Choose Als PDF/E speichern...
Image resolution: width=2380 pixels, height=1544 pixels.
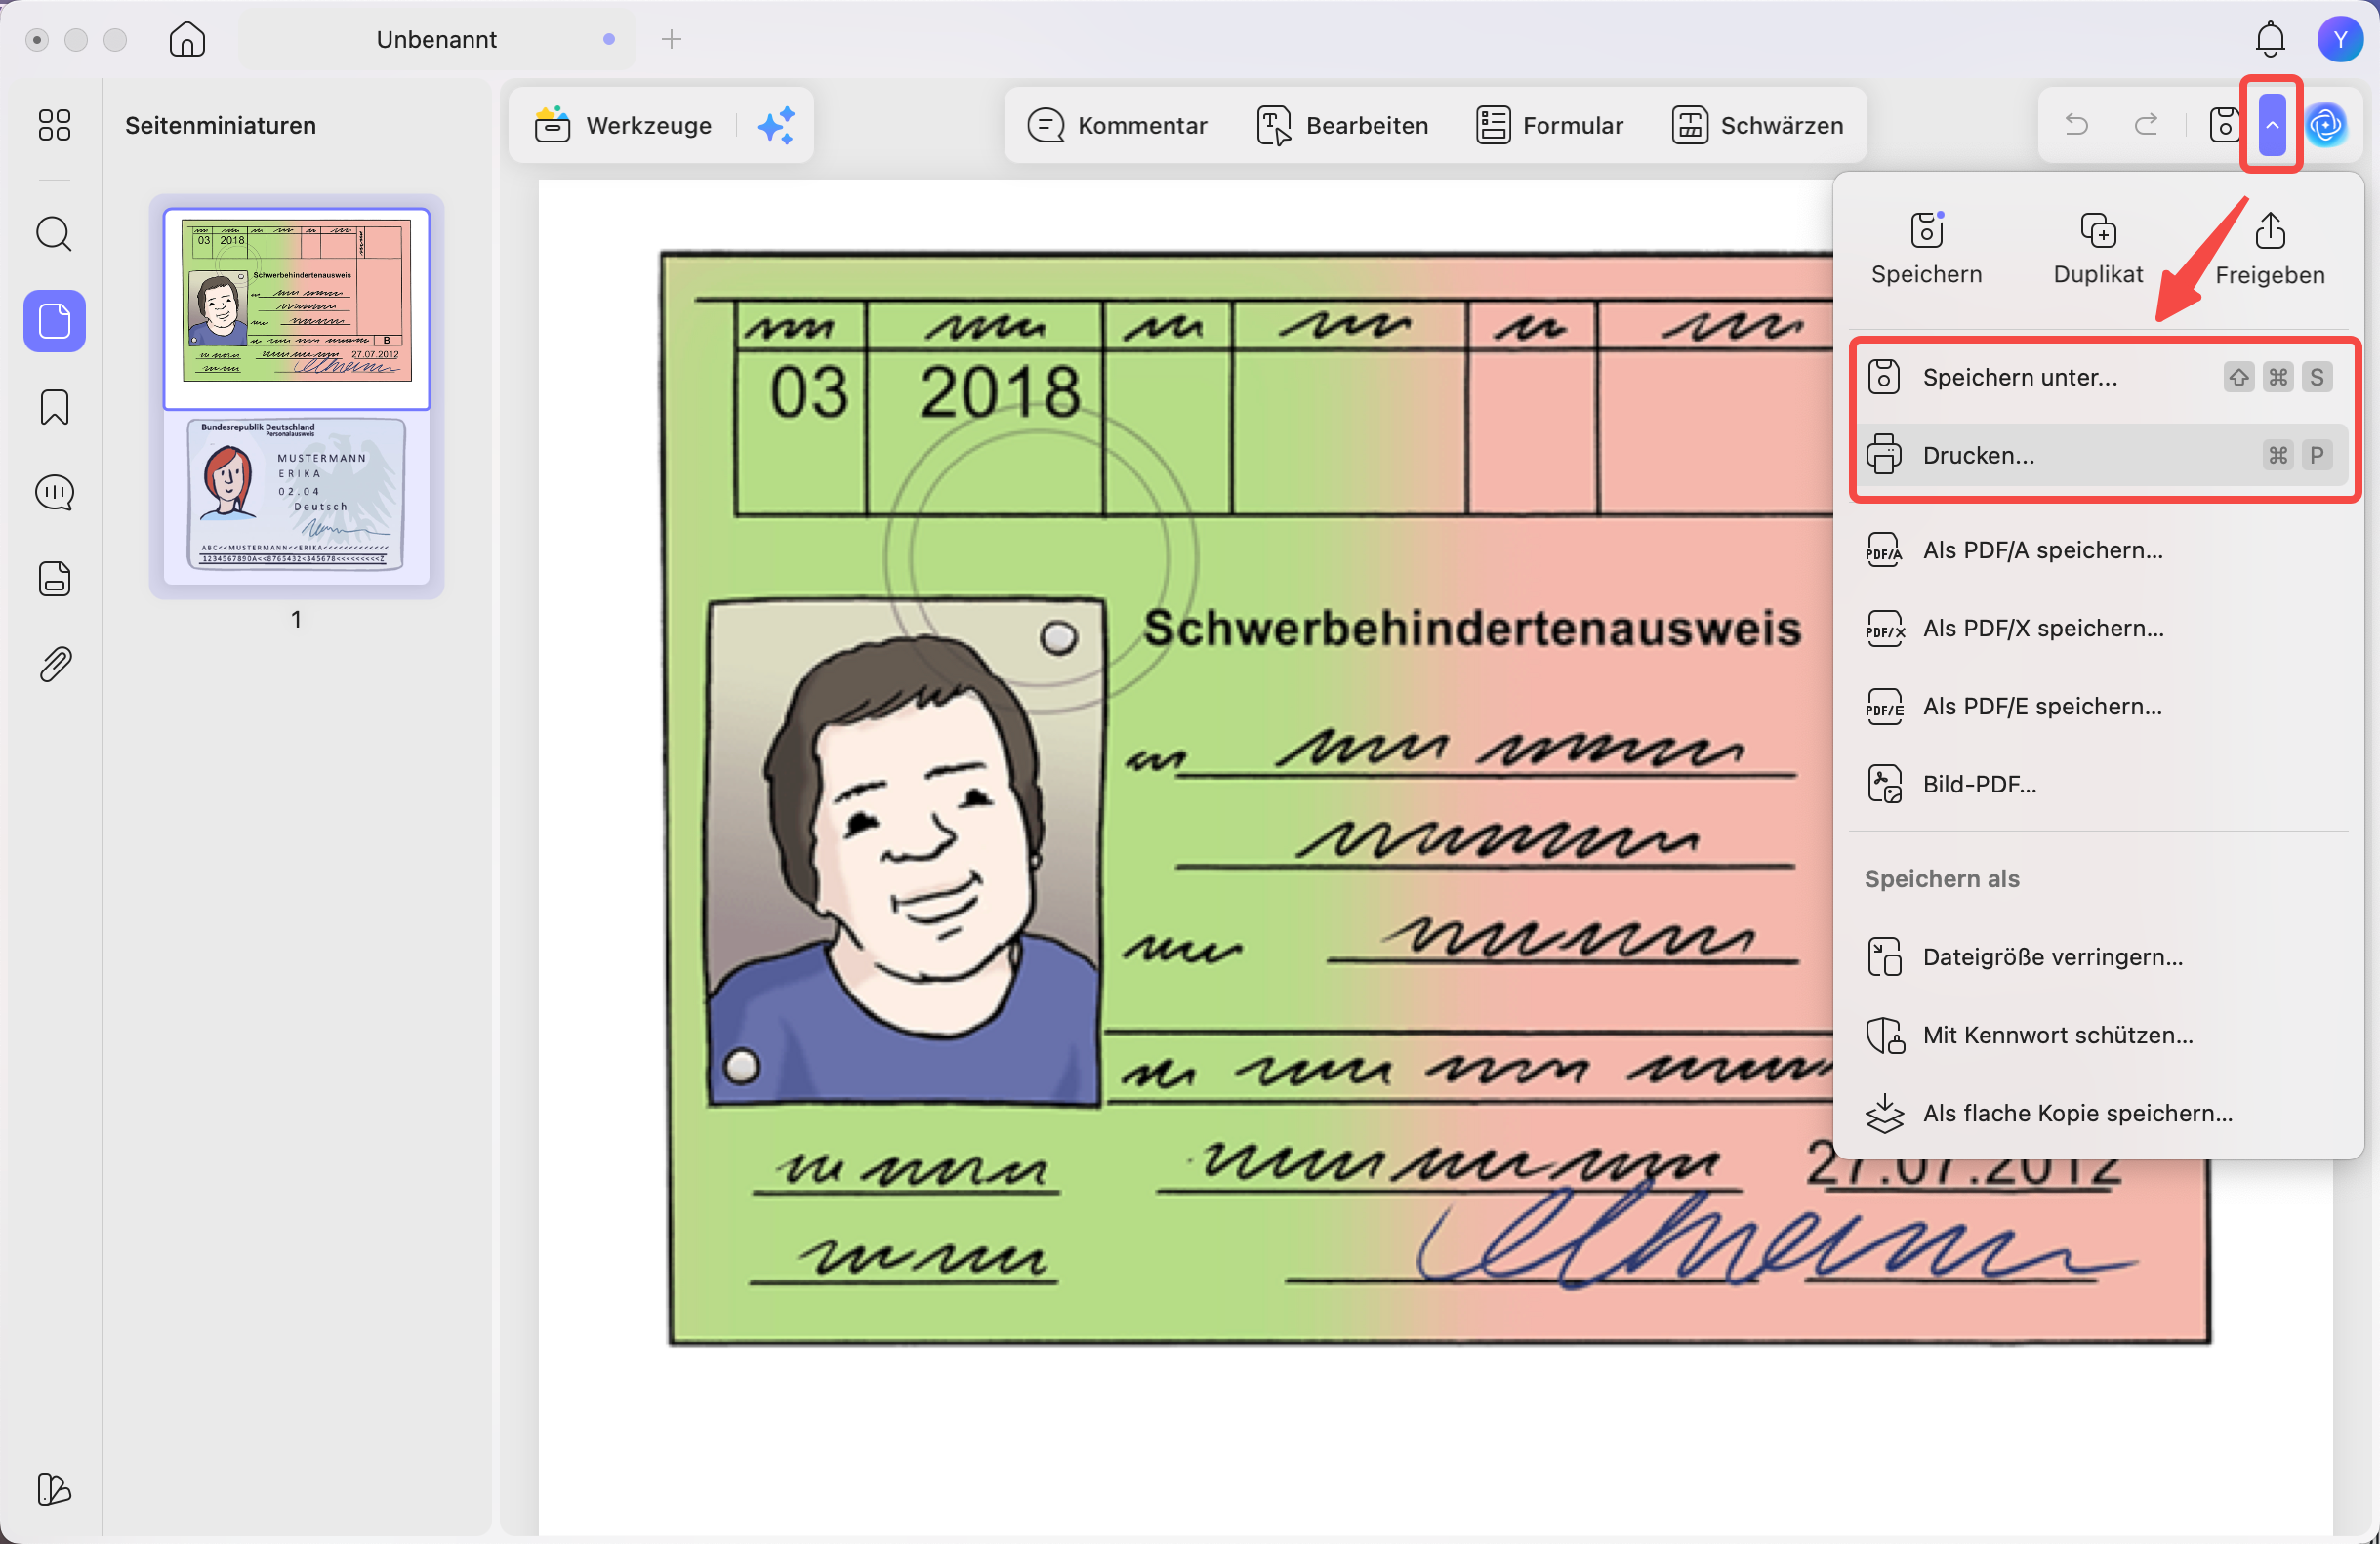2098,706
